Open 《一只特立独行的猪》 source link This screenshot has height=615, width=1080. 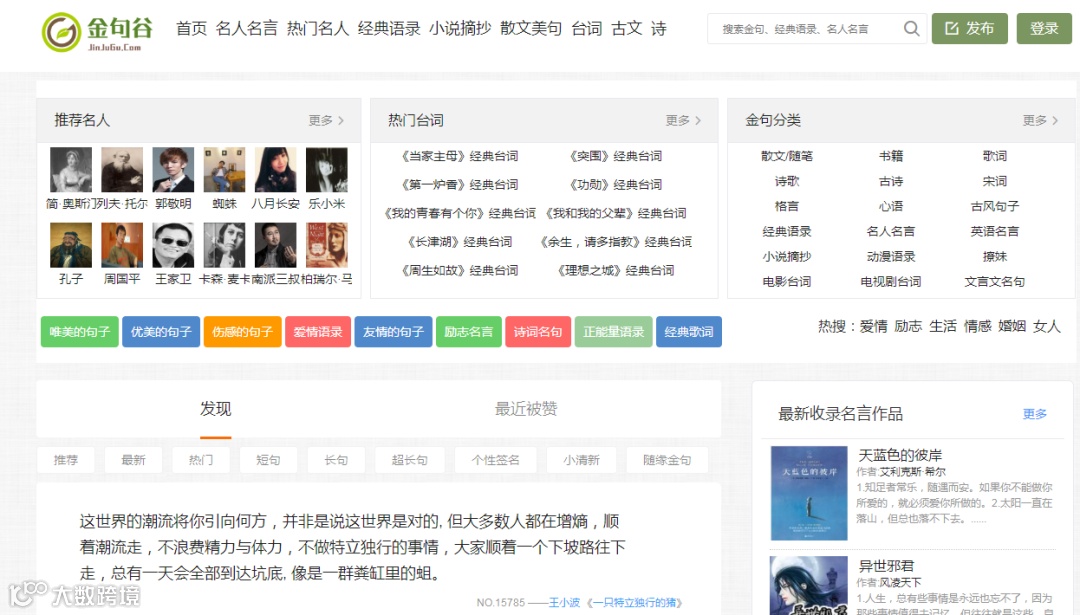(634, 603)
